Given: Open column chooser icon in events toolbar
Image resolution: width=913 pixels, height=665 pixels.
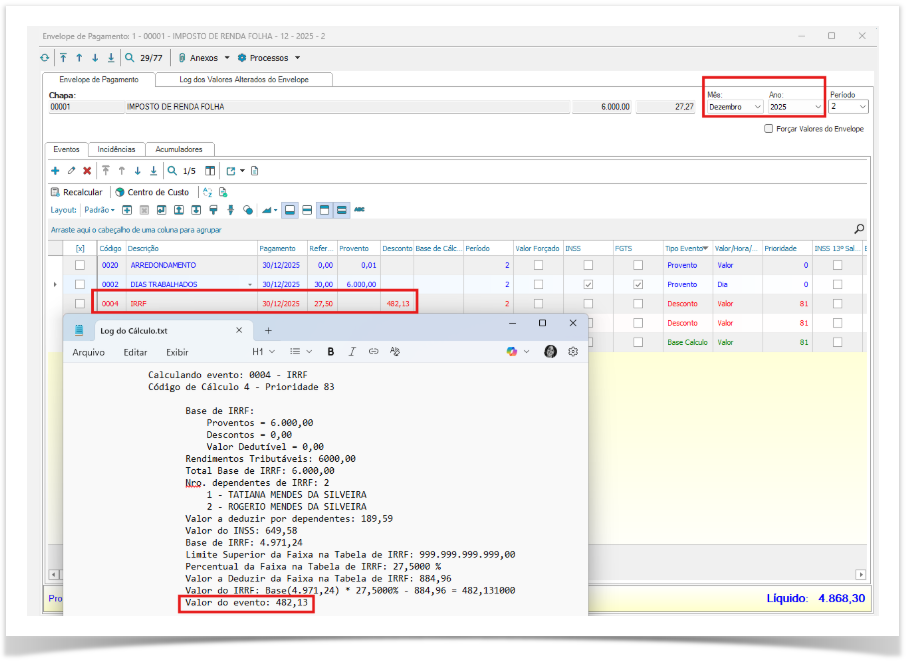Looking at the screenshot, I should tap(210, 171).
